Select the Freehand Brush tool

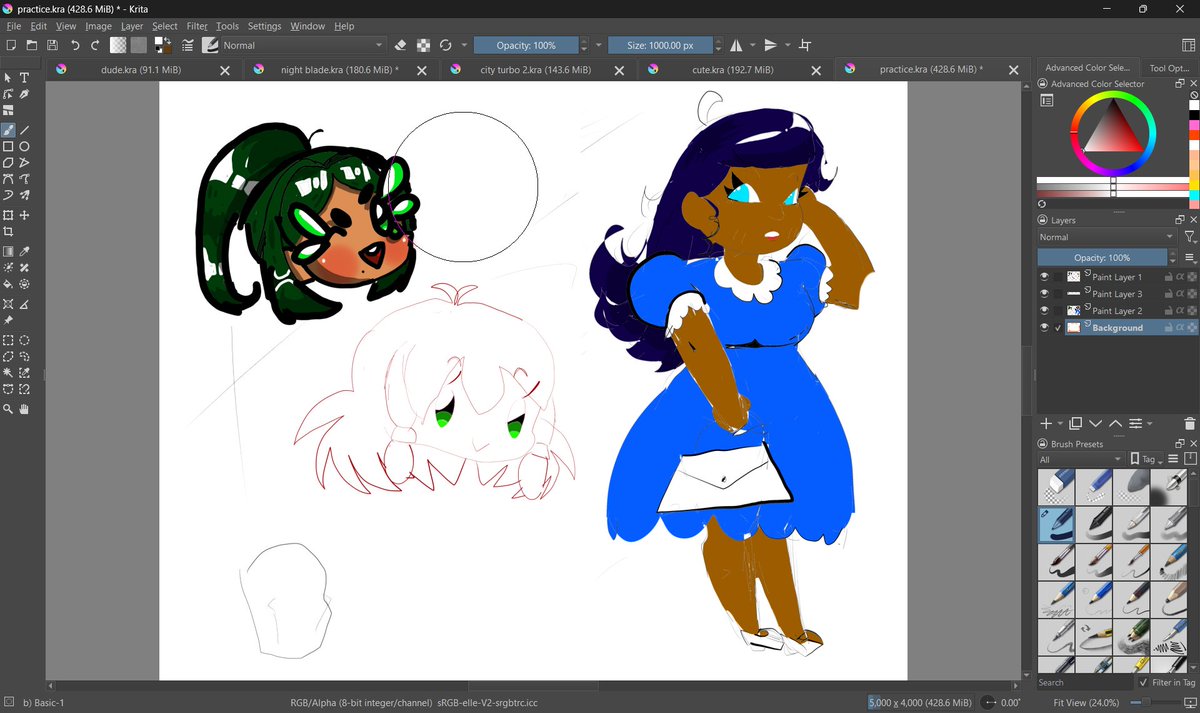click(8, 131)
